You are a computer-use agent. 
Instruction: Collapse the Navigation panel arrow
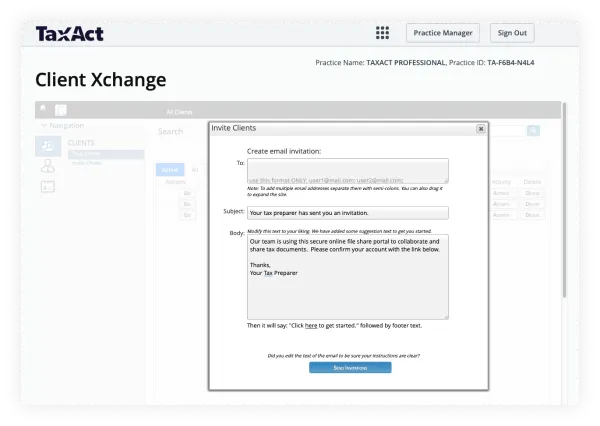click(x=44, y=125)
